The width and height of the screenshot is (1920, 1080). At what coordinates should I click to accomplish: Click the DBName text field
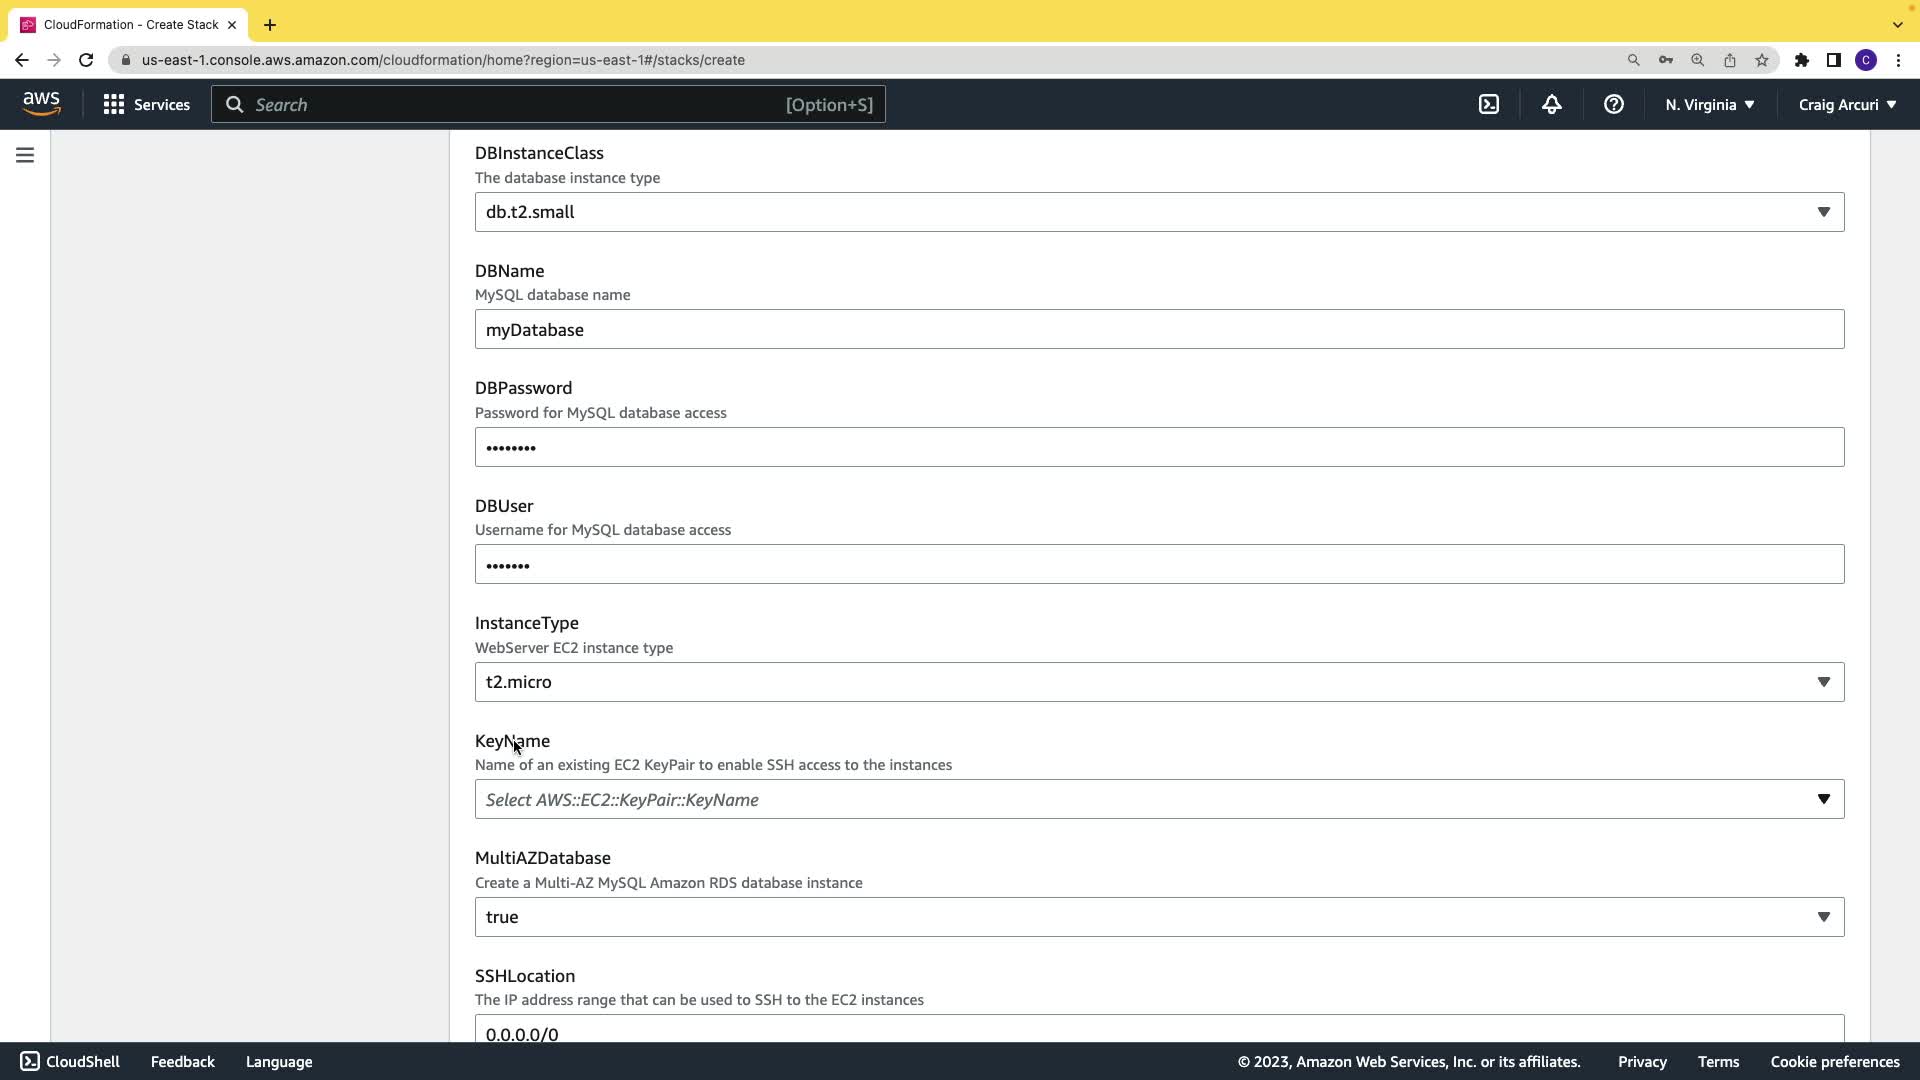point(1159,329)
